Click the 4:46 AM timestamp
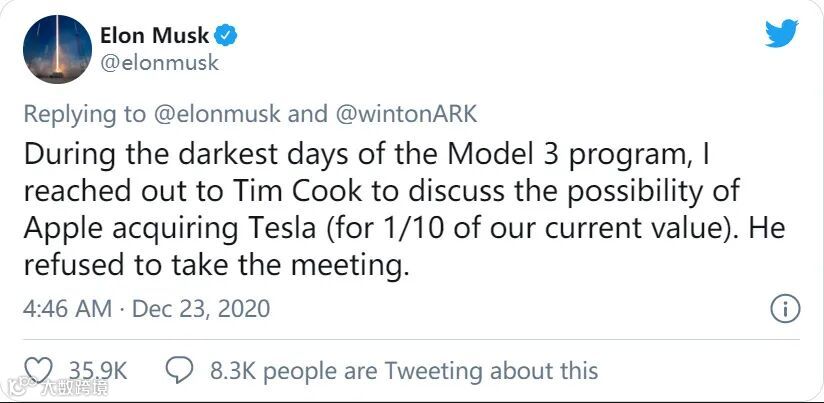Viewport: 824px width, 403px height. pos(67,308)
